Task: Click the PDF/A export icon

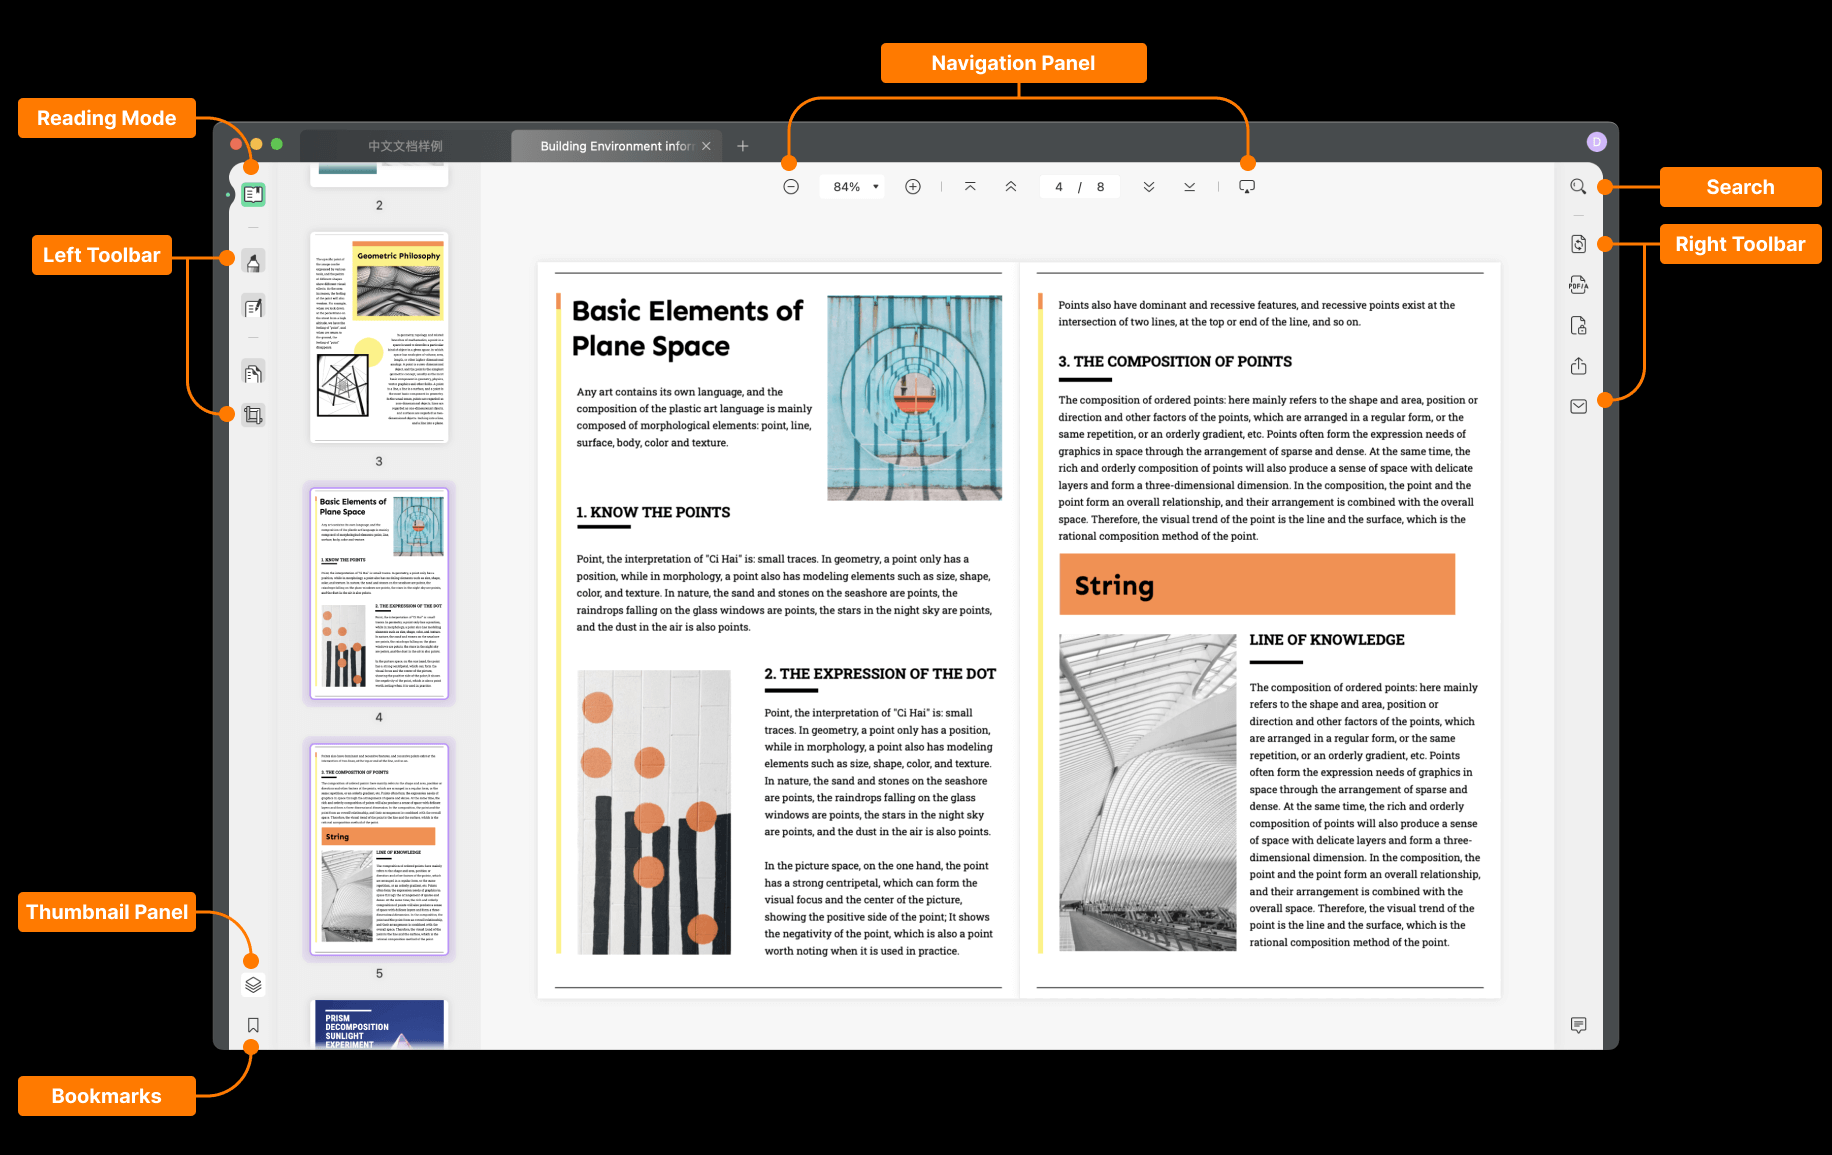Action: (x=1578, y=285)
